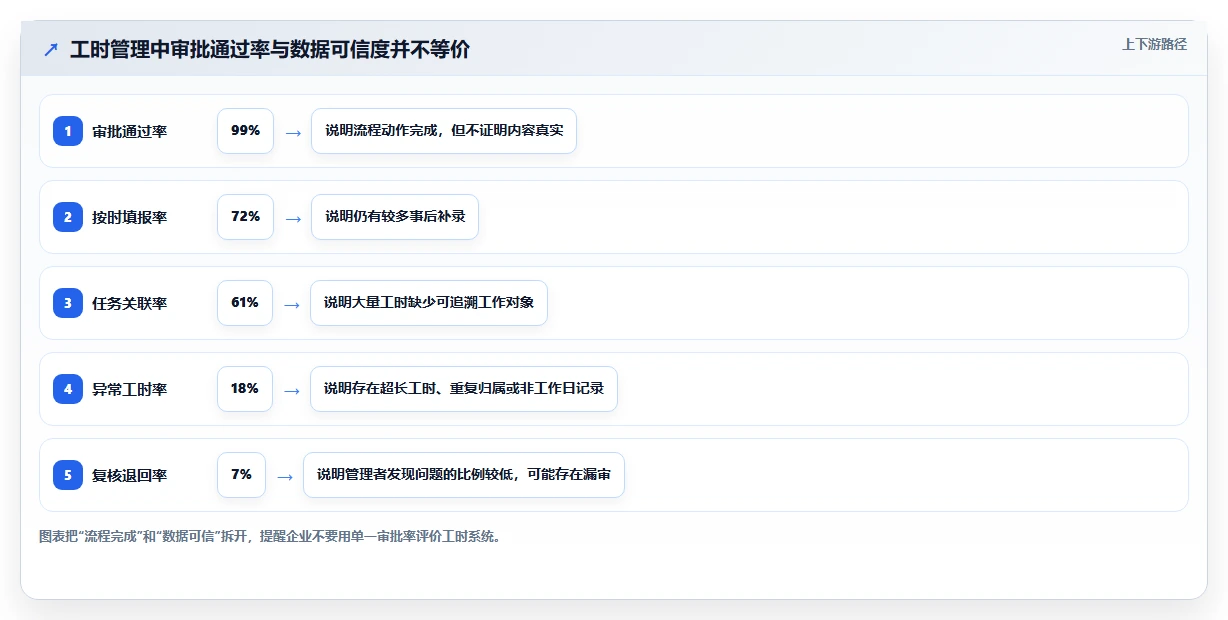
Task: Click step number badge 2
Action: coord(68,217)
